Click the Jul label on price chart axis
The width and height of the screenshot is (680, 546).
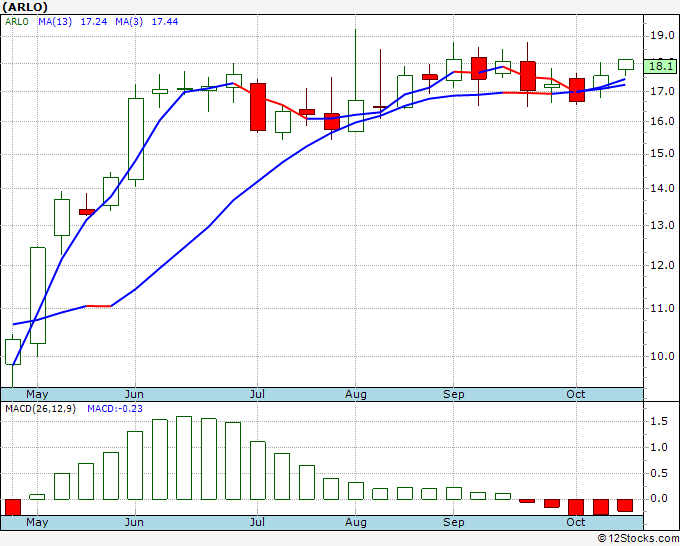pos(257,395)
